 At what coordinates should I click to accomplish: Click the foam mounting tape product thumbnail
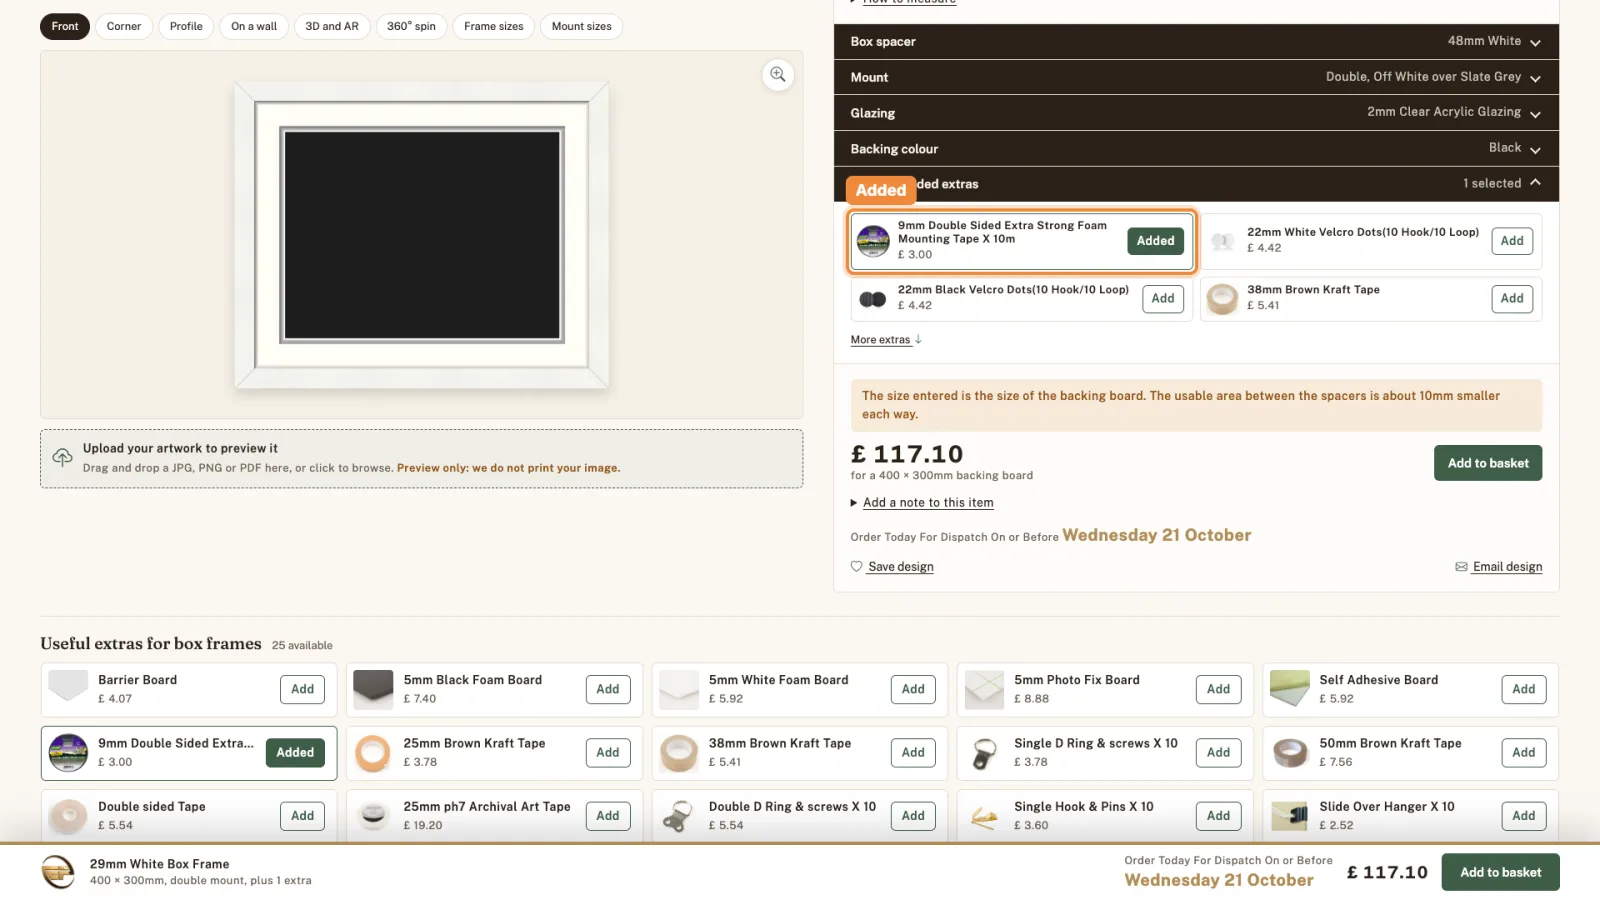click(x=873, y=241)
